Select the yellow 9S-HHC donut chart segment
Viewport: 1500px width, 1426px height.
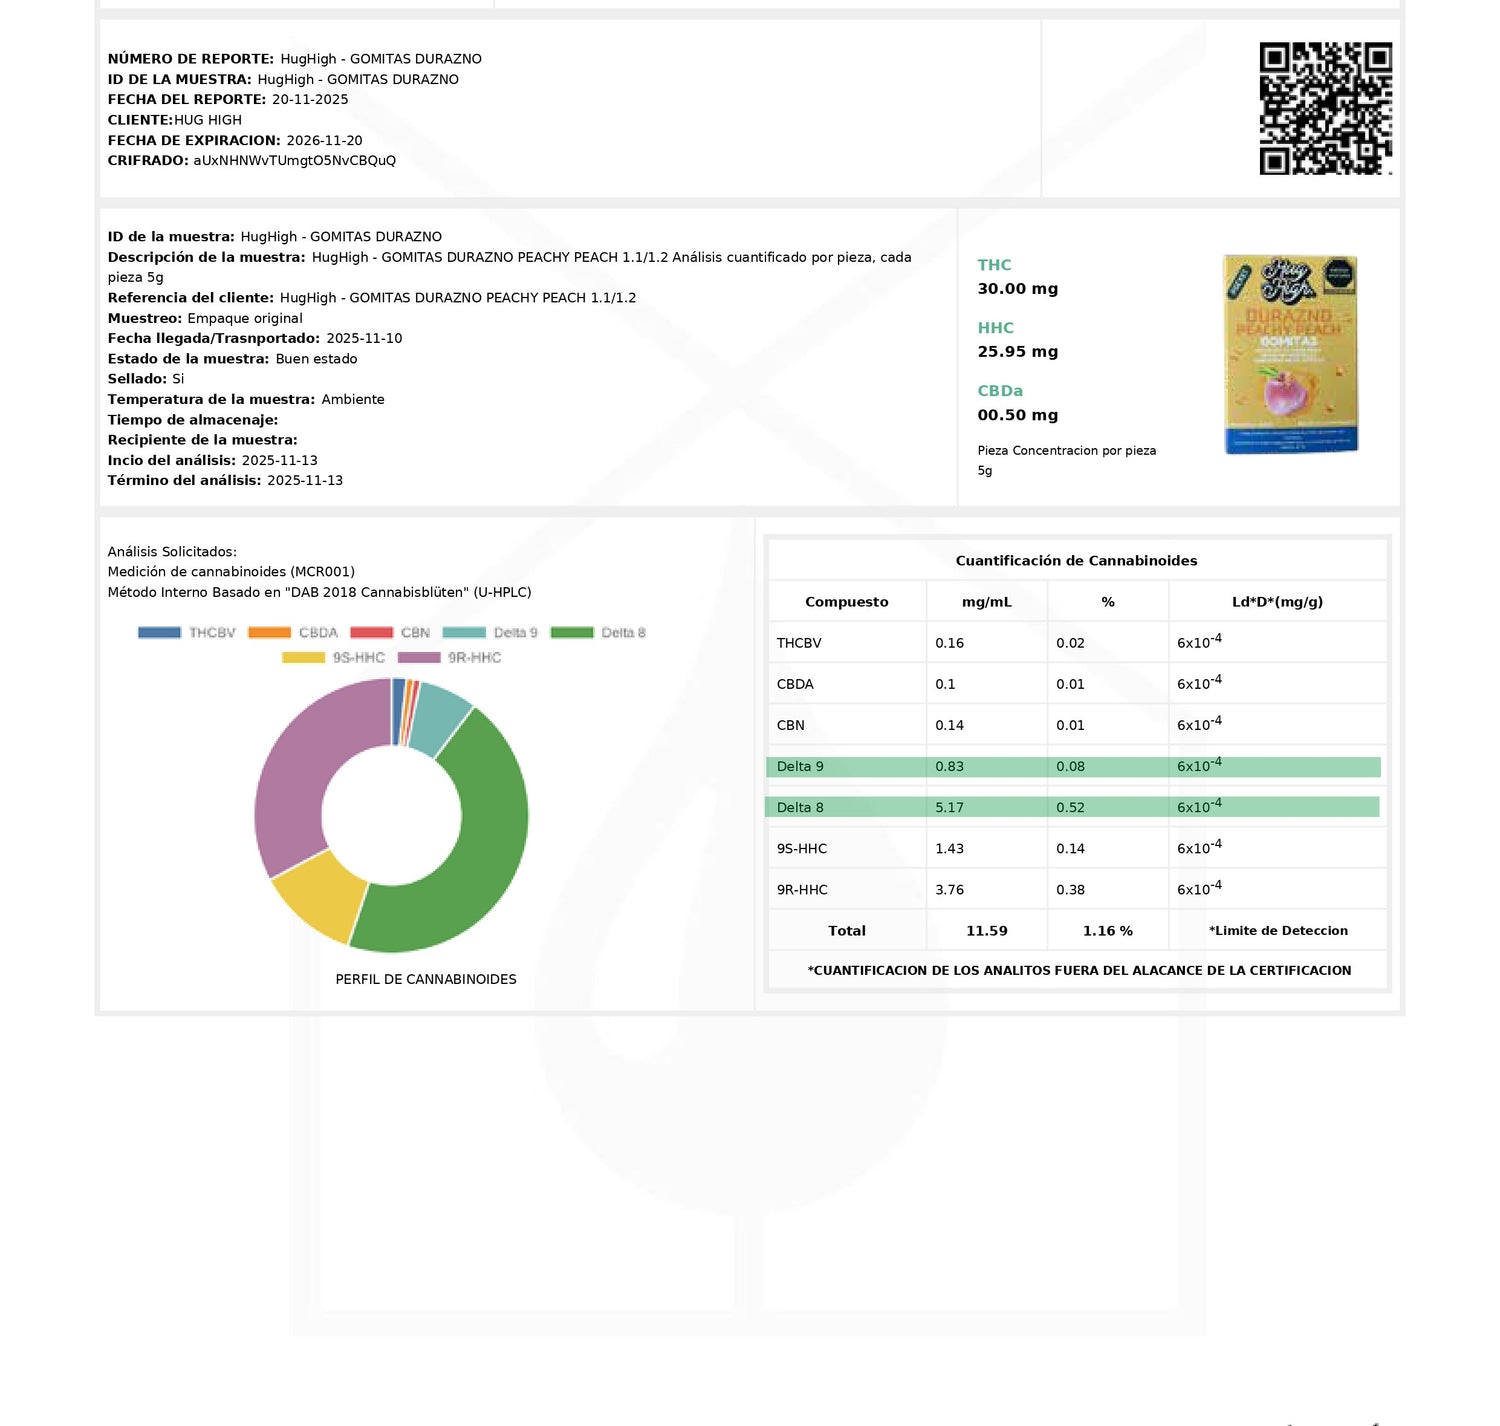(x=320, y=895)
